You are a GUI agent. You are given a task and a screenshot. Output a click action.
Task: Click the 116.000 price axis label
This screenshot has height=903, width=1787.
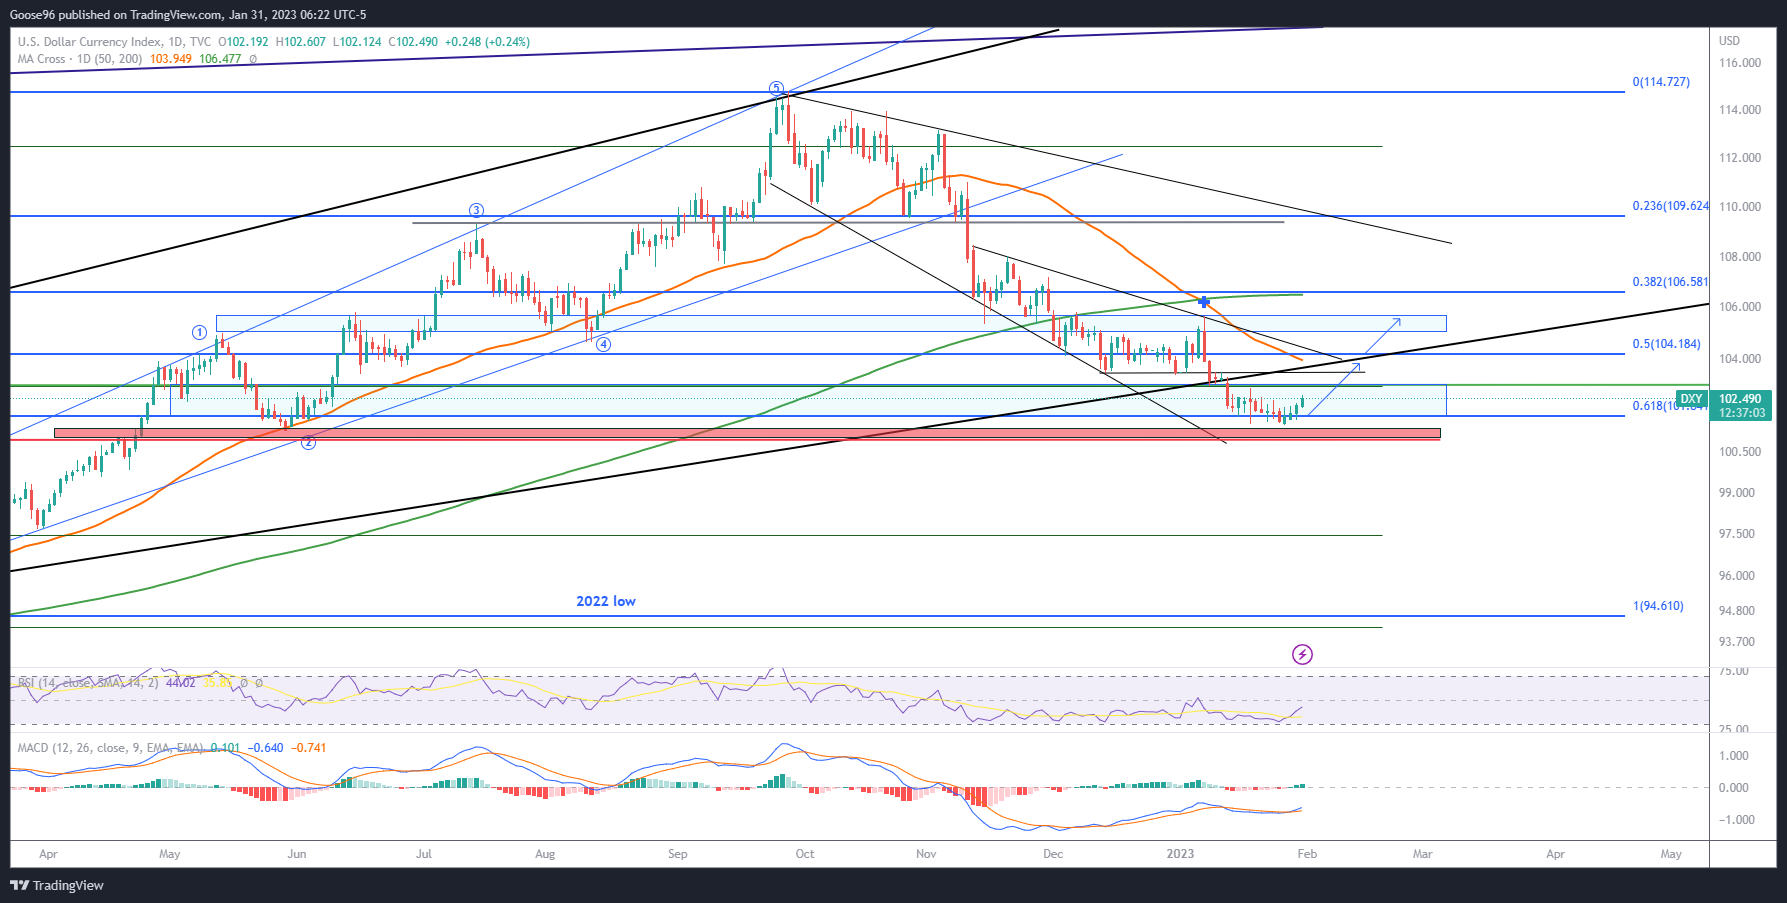(x=1740, y=63)
